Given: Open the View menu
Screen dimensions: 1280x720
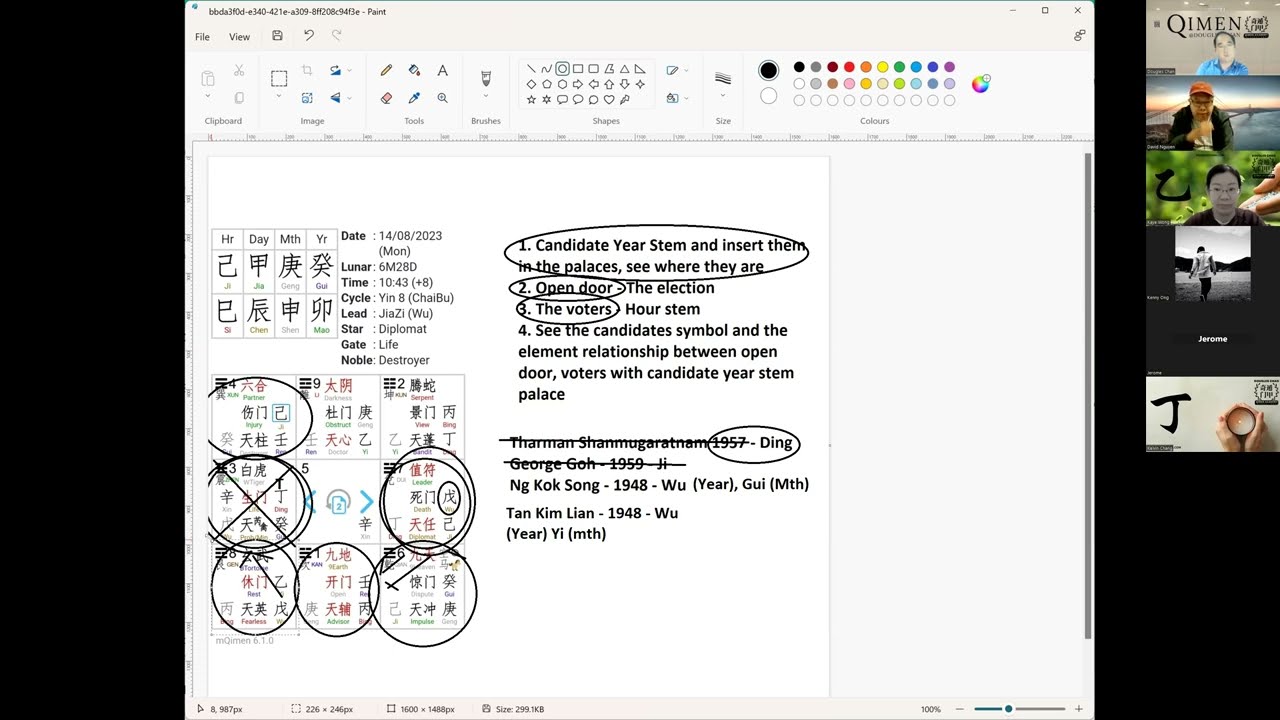Looking at the screenshot, I should click(x=239, y=37).
